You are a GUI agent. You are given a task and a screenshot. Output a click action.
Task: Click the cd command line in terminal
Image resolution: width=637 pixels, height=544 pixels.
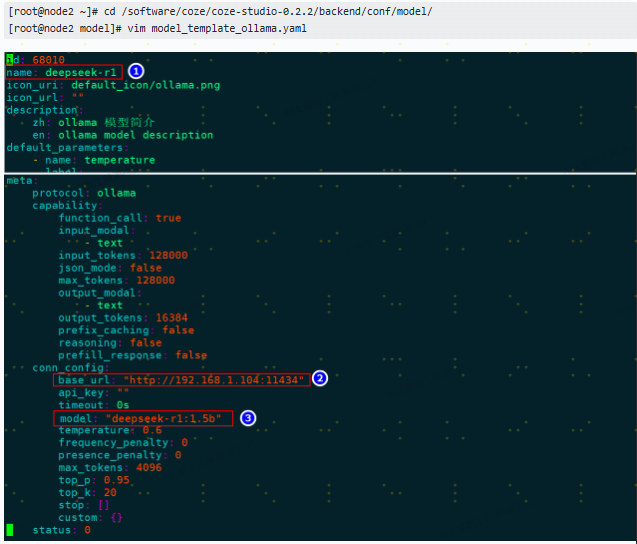point(220,11)
